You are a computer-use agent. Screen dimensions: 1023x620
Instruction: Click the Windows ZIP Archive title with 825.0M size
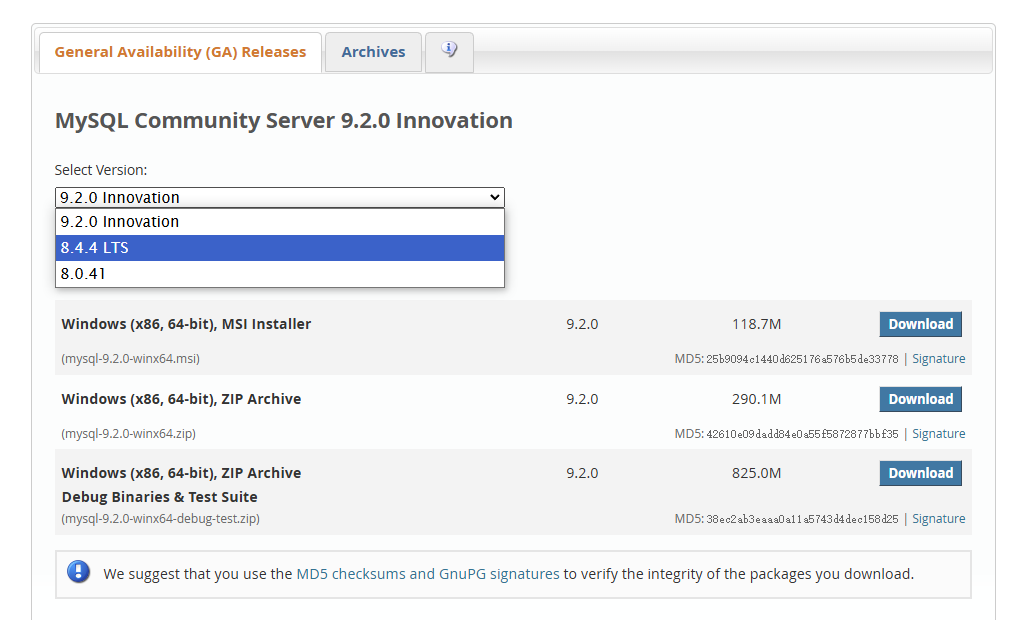point(181,473)
